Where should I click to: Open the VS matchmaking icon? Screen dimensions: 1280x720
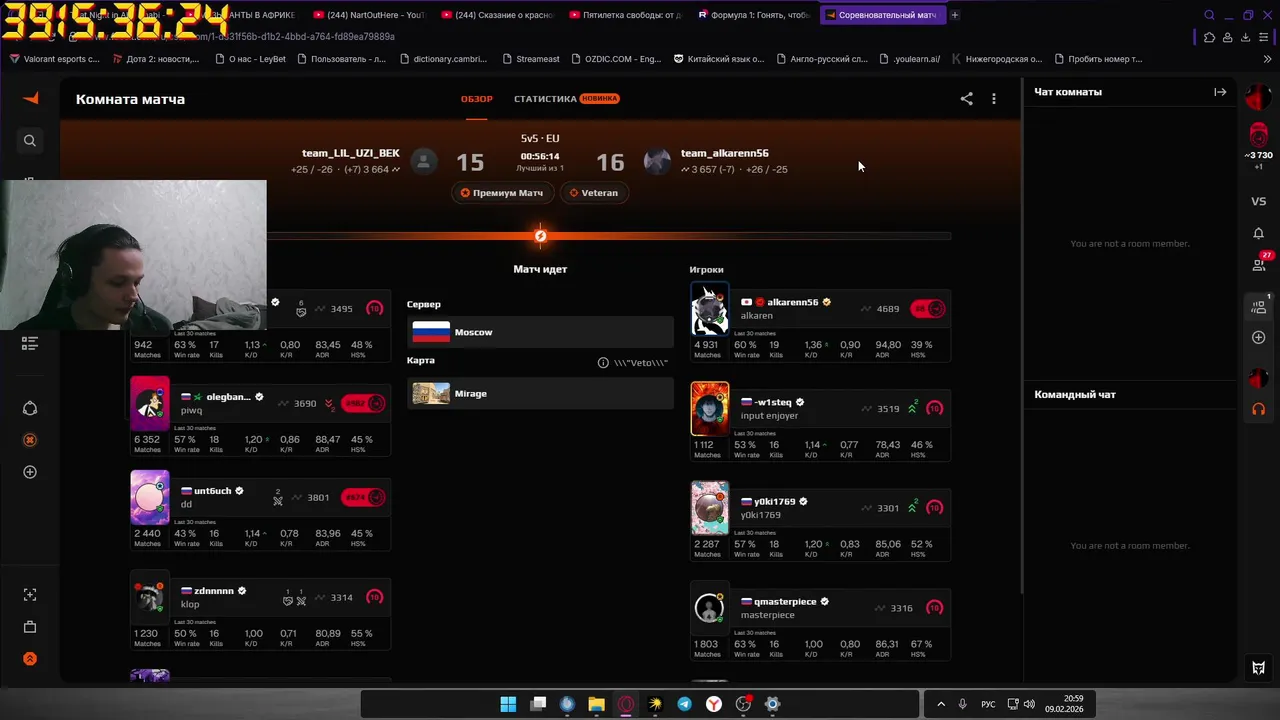pos(1258,201)
